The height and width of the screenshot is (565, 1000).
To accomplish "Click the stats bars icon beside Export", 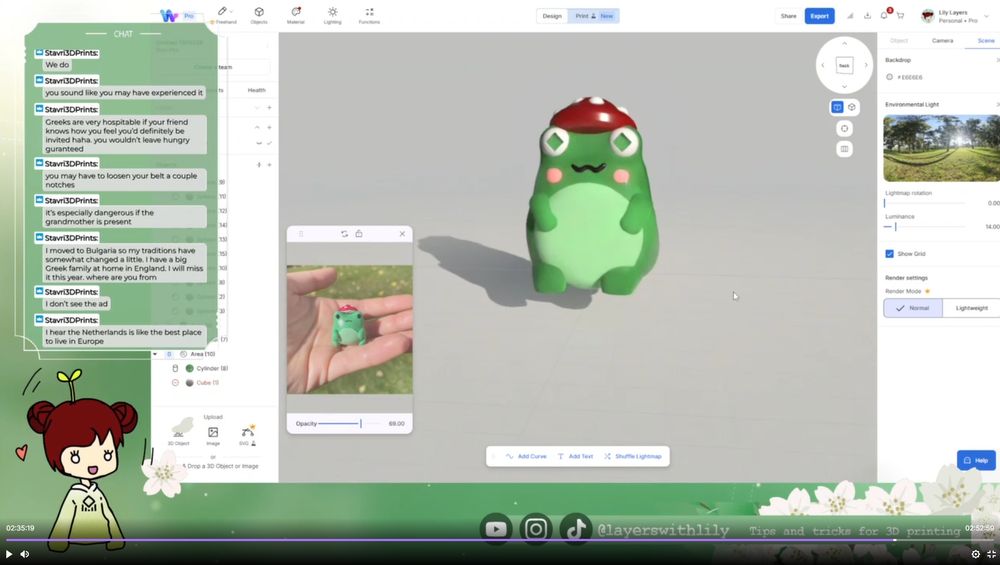I will point(850,15).
